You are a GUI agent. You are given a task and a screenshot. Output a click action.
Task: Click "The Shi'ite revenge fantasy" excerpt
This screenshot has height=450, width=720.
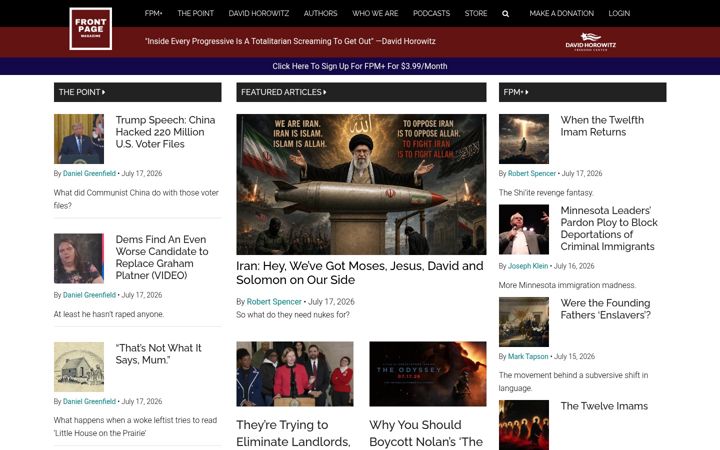click(x=546, y=193)
